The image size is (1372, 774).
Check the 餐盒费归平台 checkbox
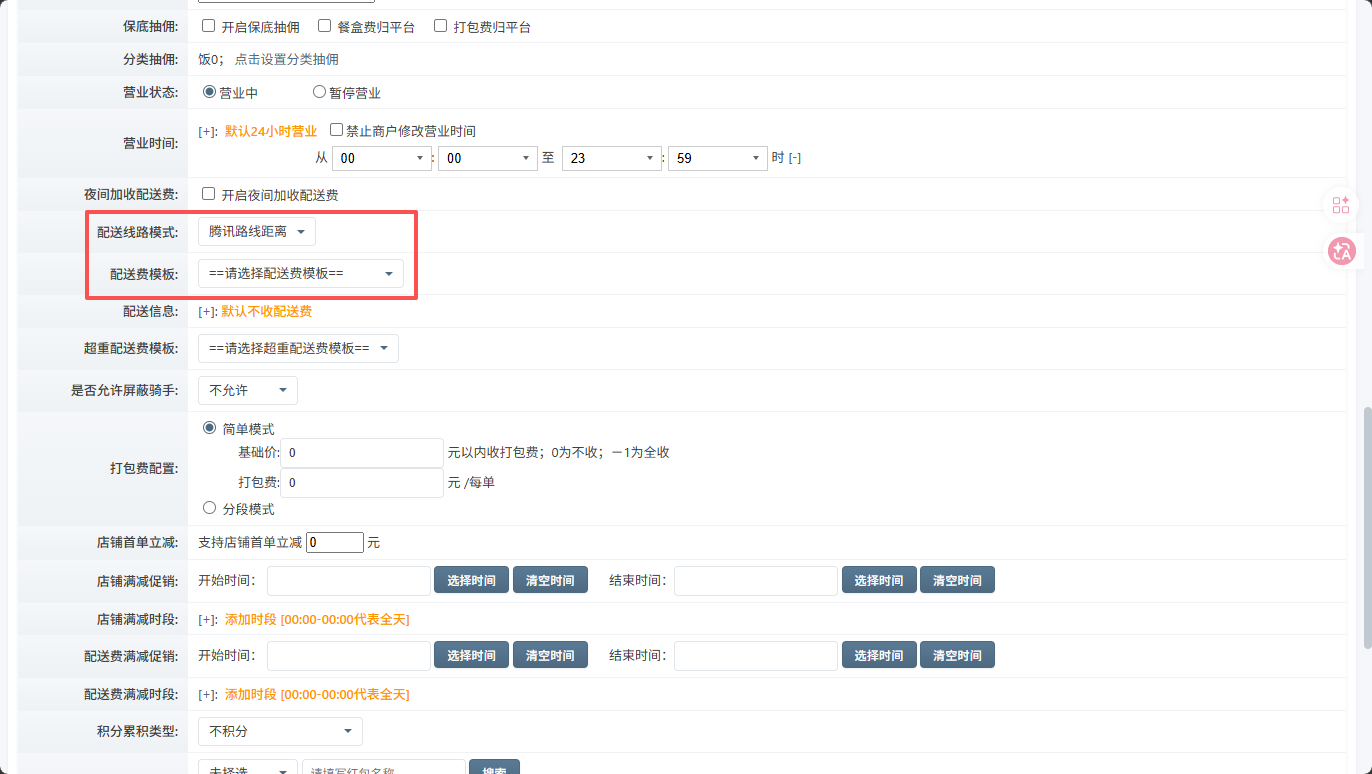point(325,26)
